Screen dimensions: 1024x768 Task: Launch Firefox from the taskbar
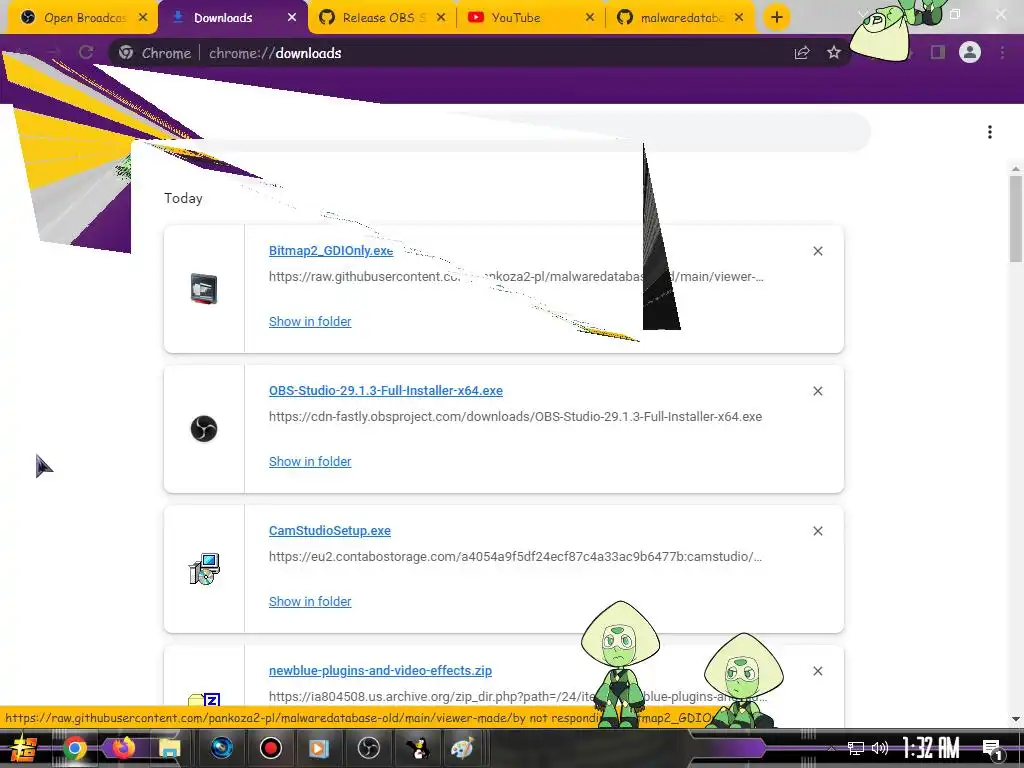point(123,748)
